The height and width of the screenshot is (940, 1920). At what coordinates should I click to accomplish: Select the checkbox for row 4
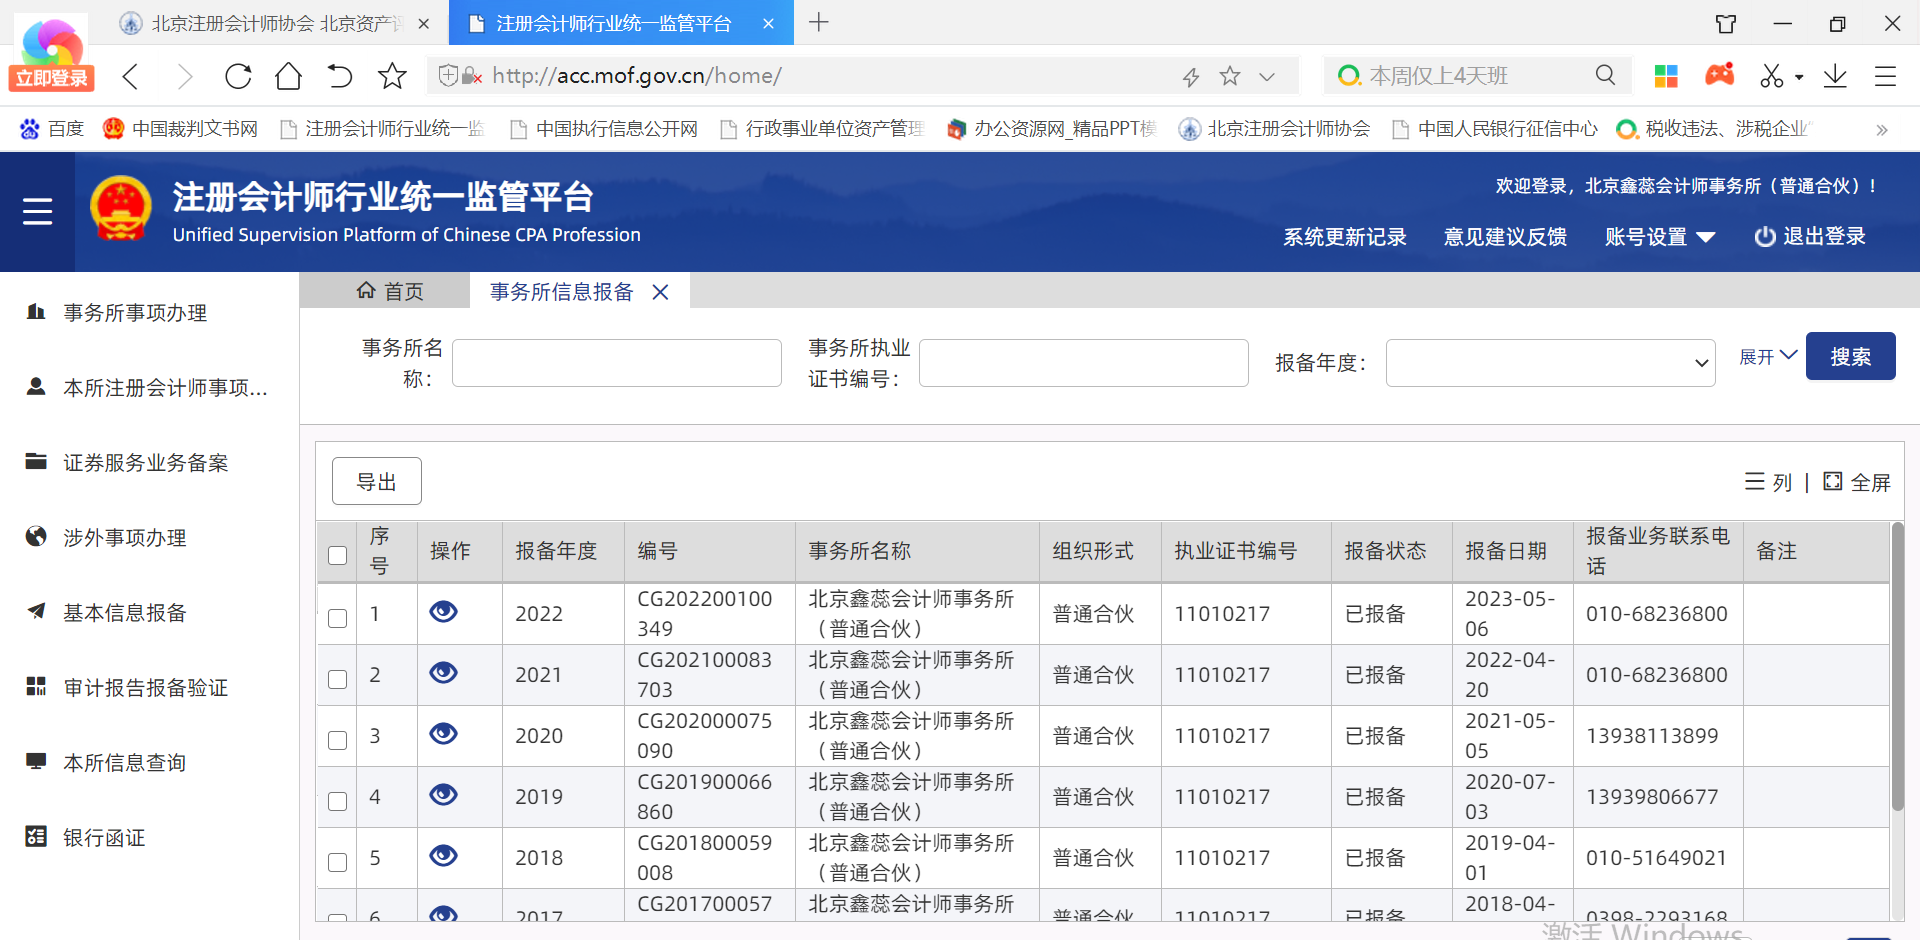click(x=338, y=801)
